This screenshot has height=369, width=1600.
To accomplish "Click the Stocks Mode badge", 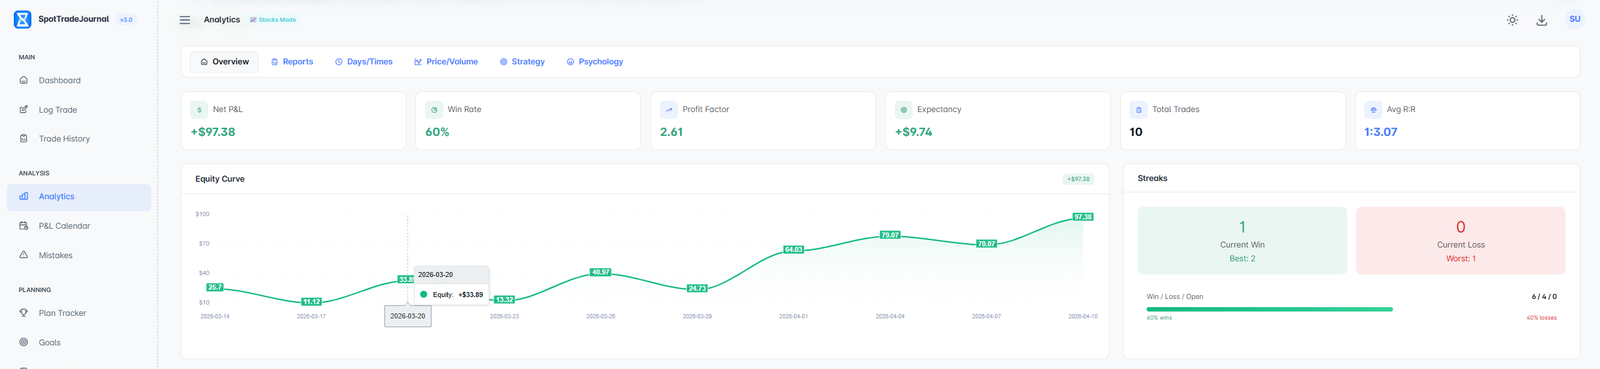I will click(x=273, y=20).
